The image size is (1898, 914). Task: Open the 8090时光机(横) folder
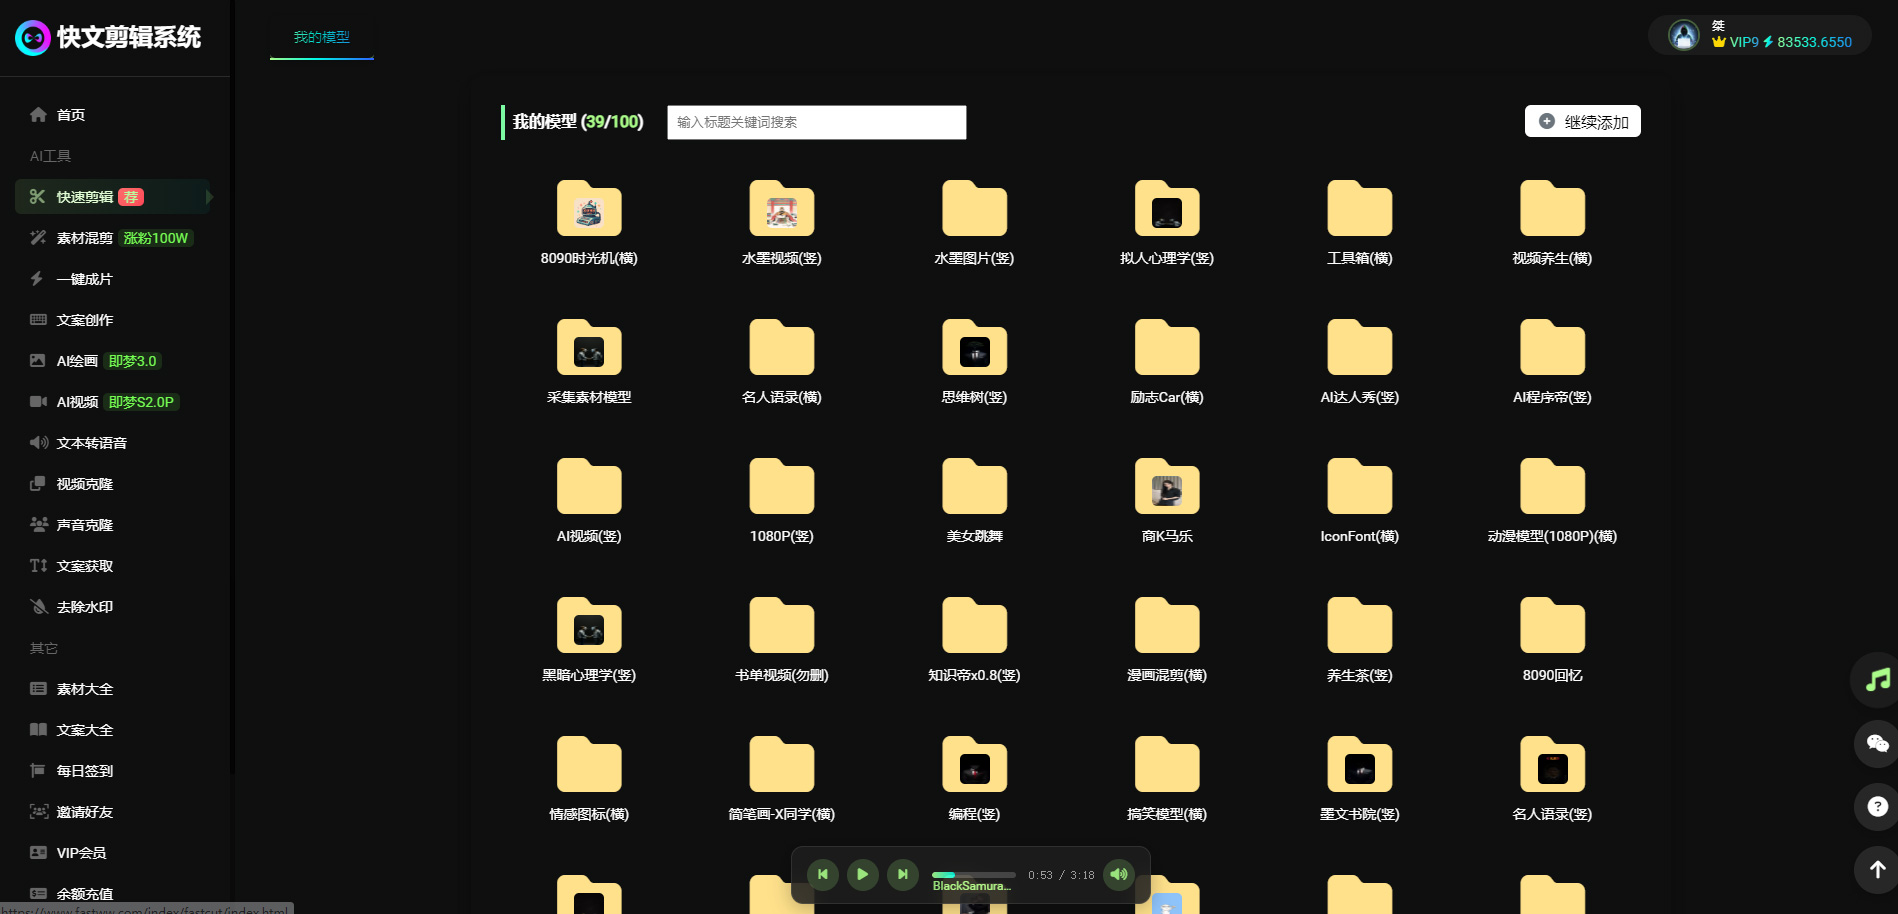pos(589,212)
